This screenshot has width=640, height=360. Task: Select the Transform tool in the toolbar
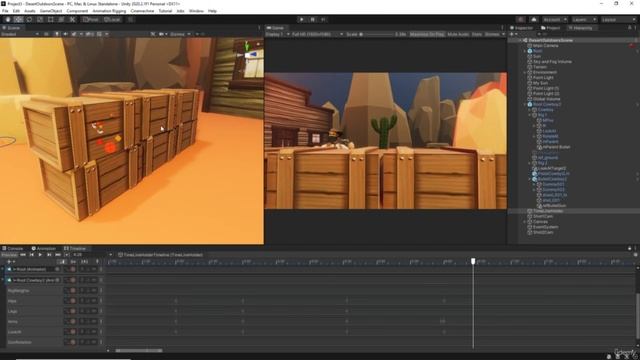click(x=61, y=20)
